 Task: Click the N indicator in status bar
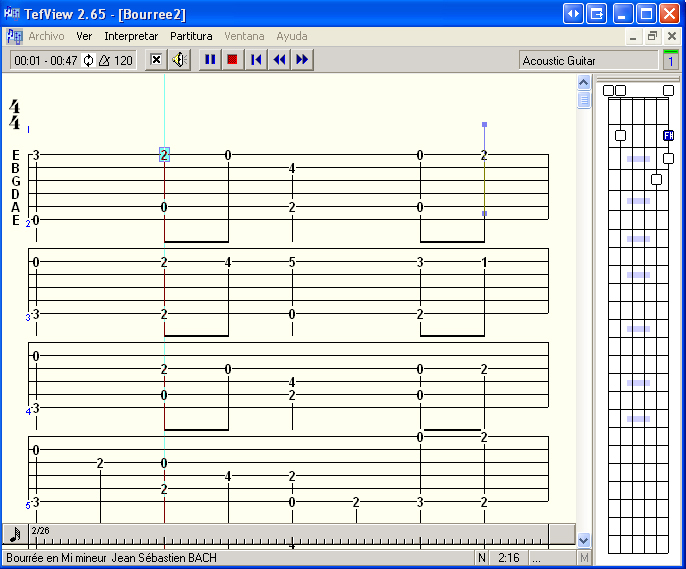tap(482, 558)
